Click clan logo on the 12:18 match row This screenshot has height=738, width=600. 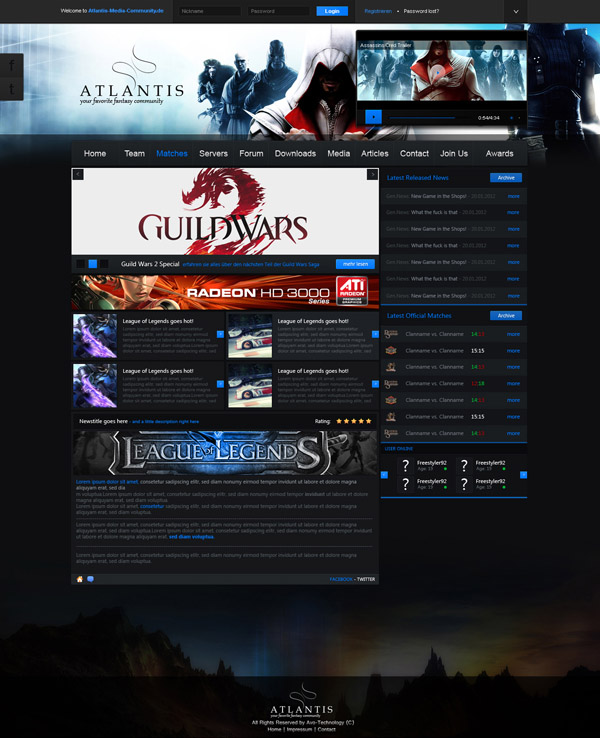pos(391,384)
